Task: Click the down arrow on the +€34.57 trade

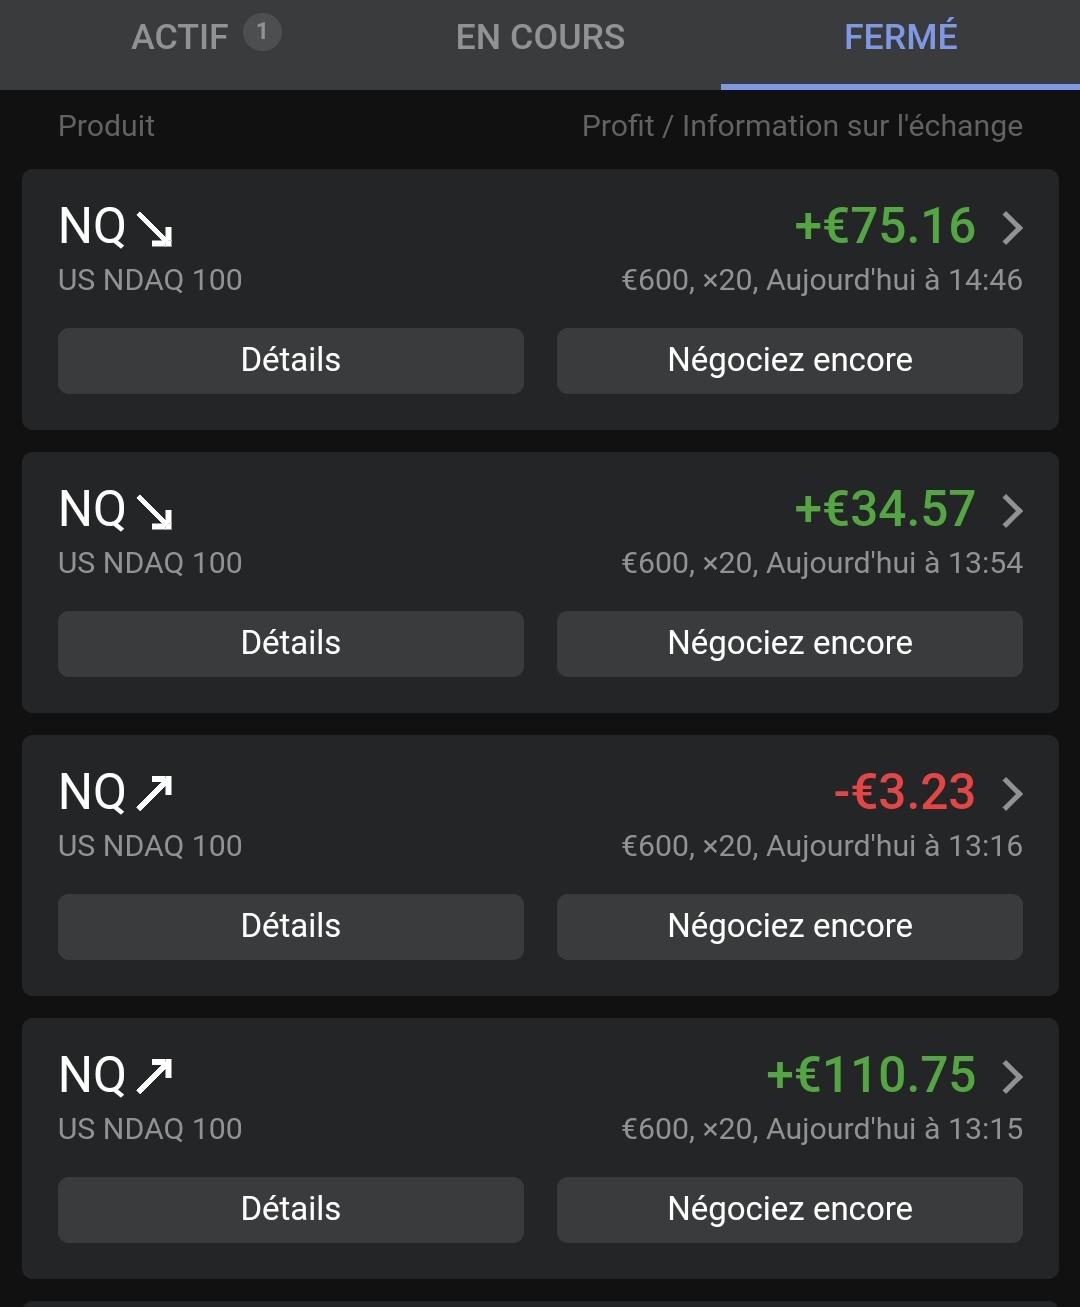Action: pos(155,512)
